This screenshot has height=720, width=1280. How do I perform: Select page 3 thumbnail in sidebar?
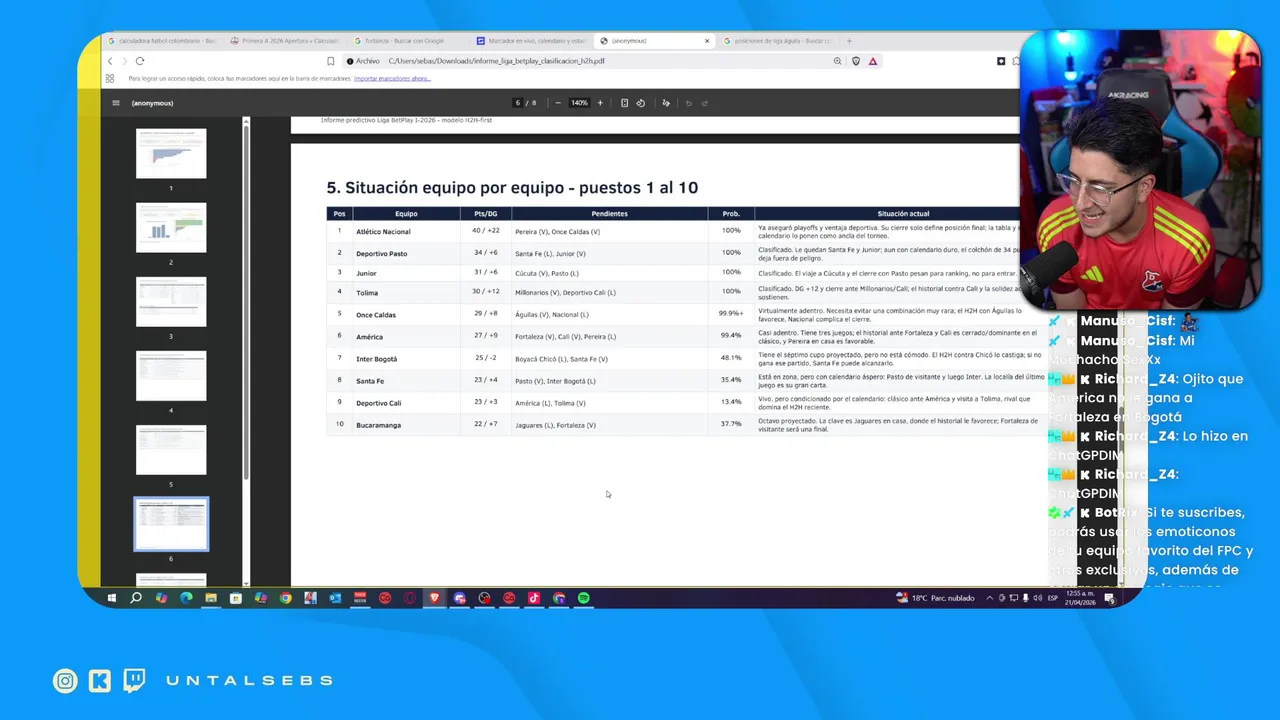pyautogui.click(x=171, y=301)
